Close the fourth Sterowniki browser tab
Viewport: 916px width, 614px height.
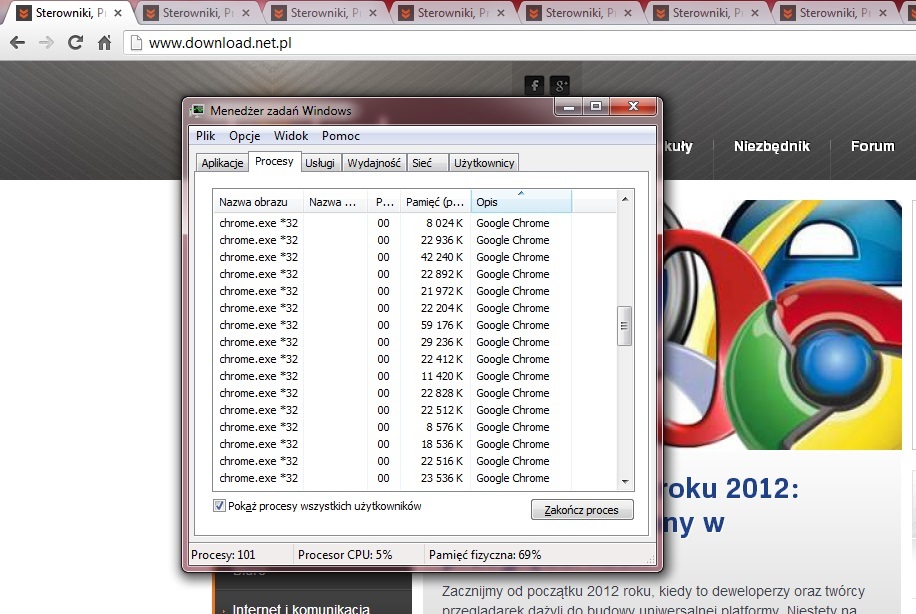501,13
